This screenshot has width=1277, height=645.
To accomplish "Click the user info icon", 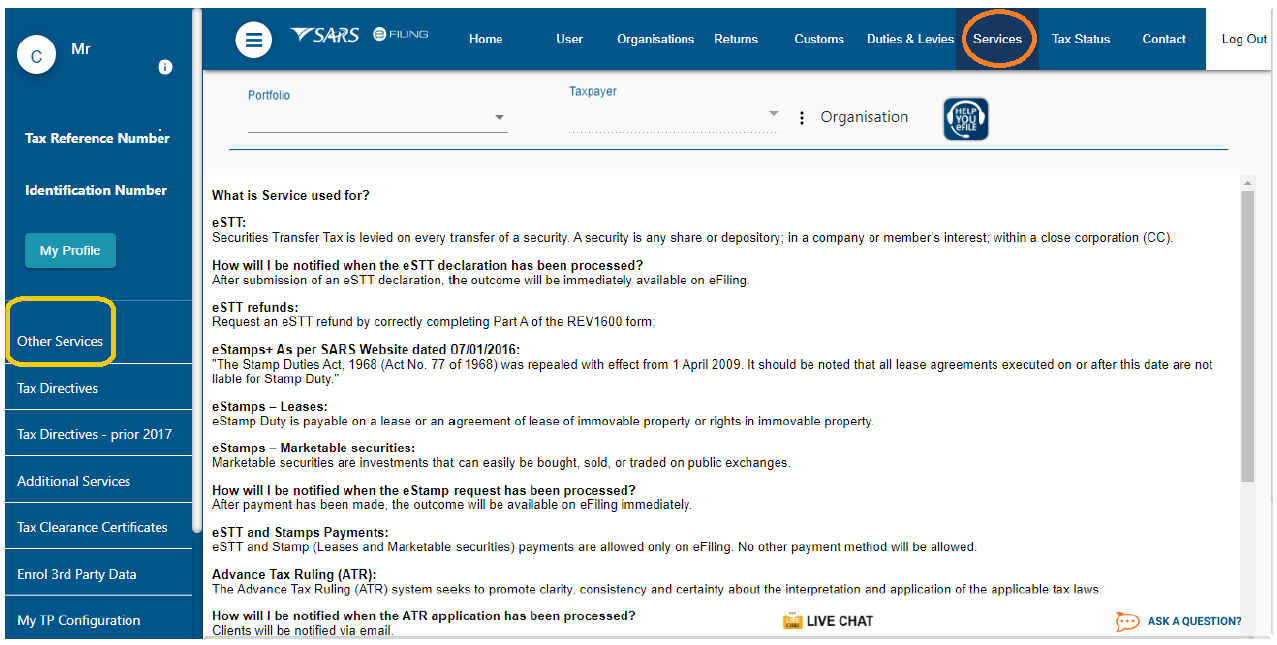I will (166, 67).
